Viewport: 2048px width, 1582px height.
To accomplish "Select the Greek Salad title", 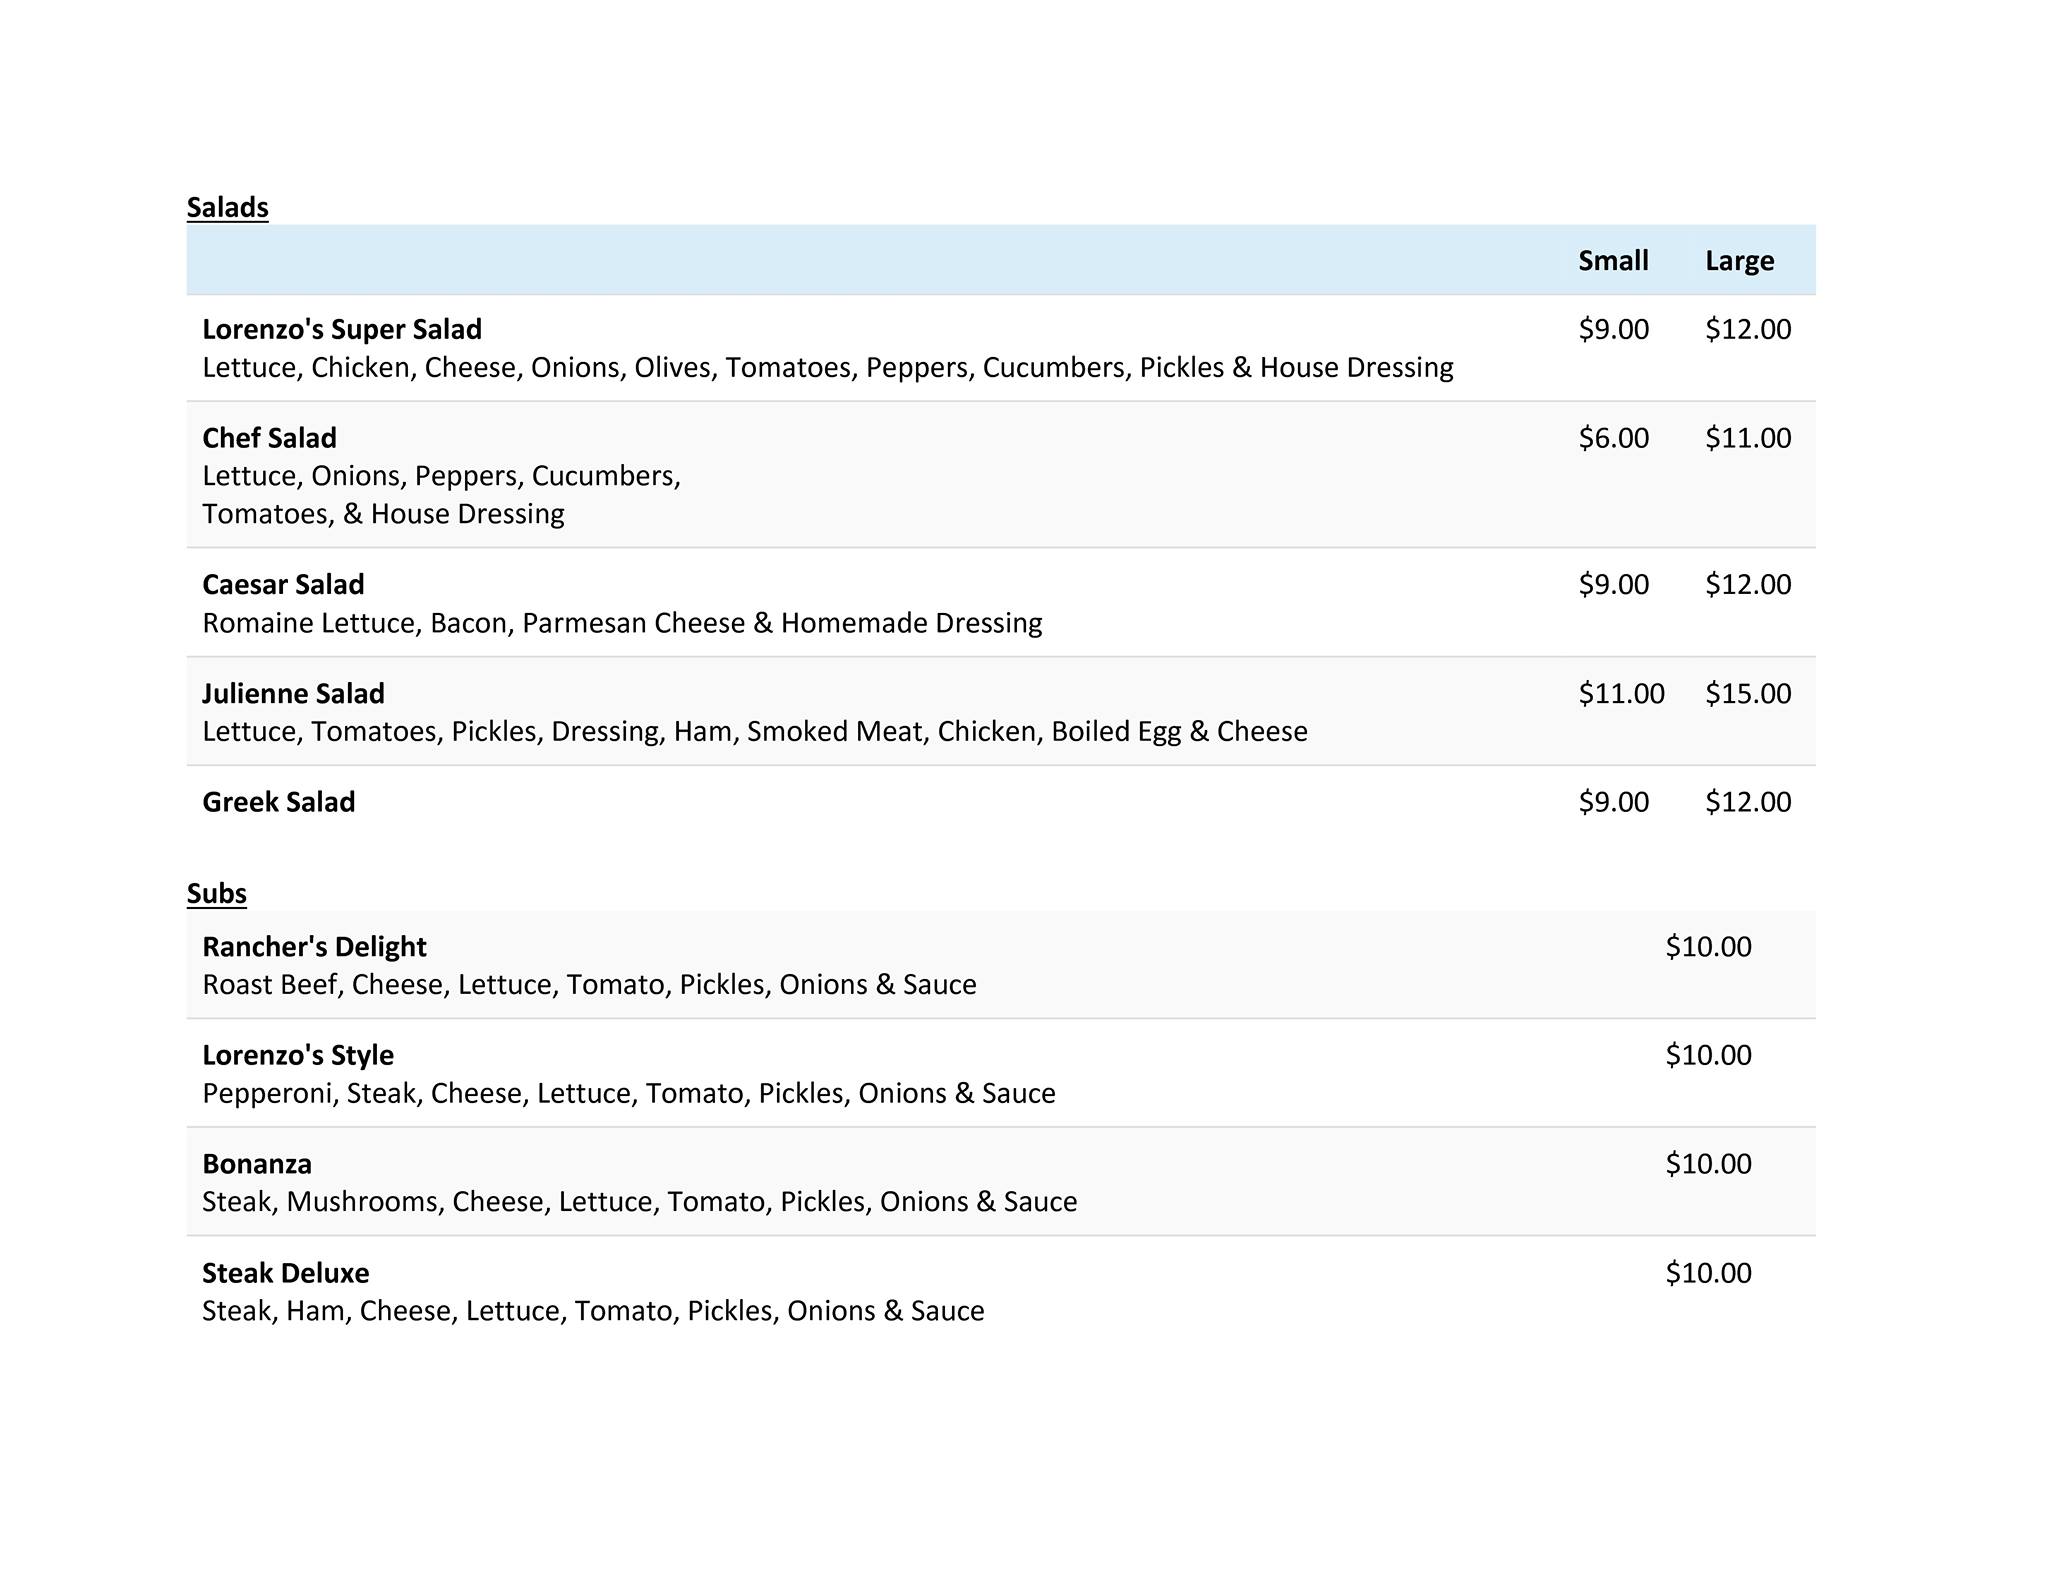I will point(278,802).
